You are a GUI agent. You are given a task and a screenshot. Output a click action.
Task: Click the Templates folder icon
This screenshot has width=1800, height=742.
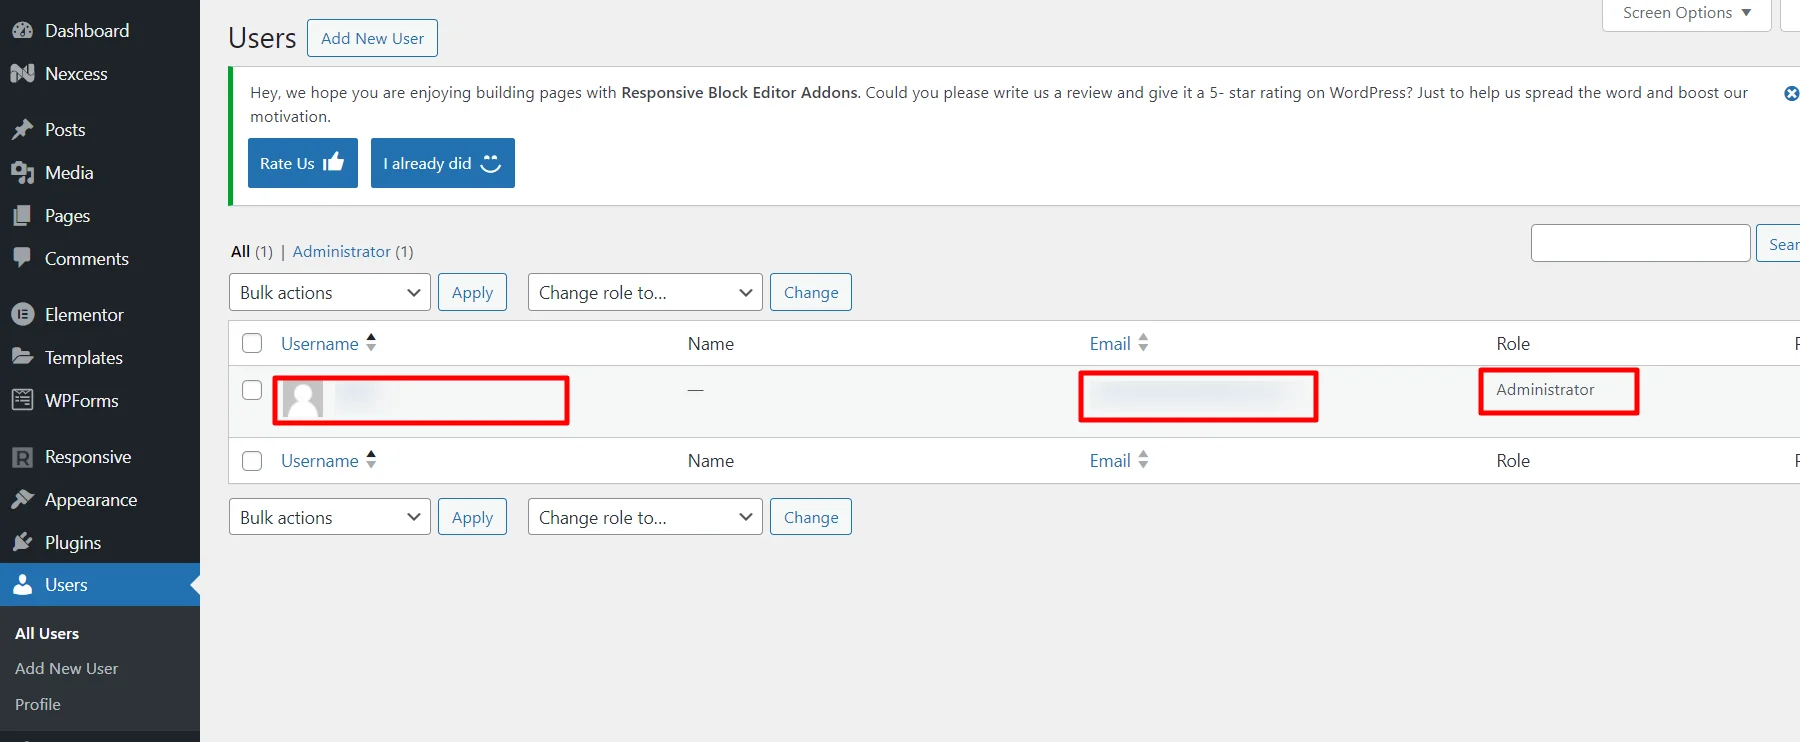point(22,357)
